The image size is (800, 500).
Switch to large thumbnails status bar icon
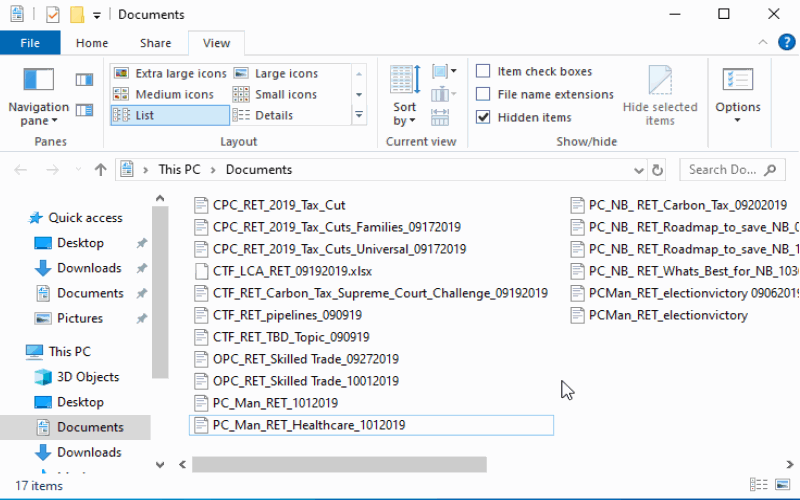click(x=782, y=484)
